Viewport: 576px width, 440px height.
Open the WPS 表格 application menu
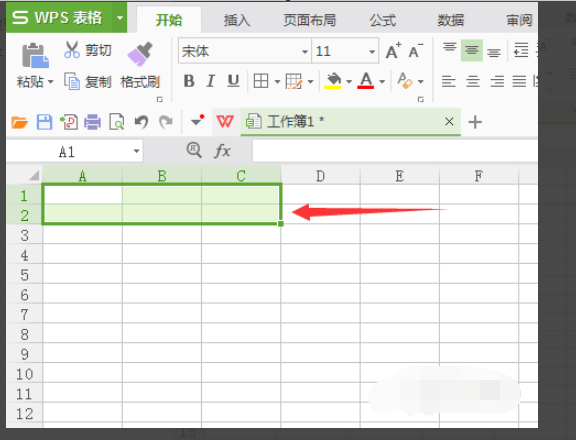point(58,18)
